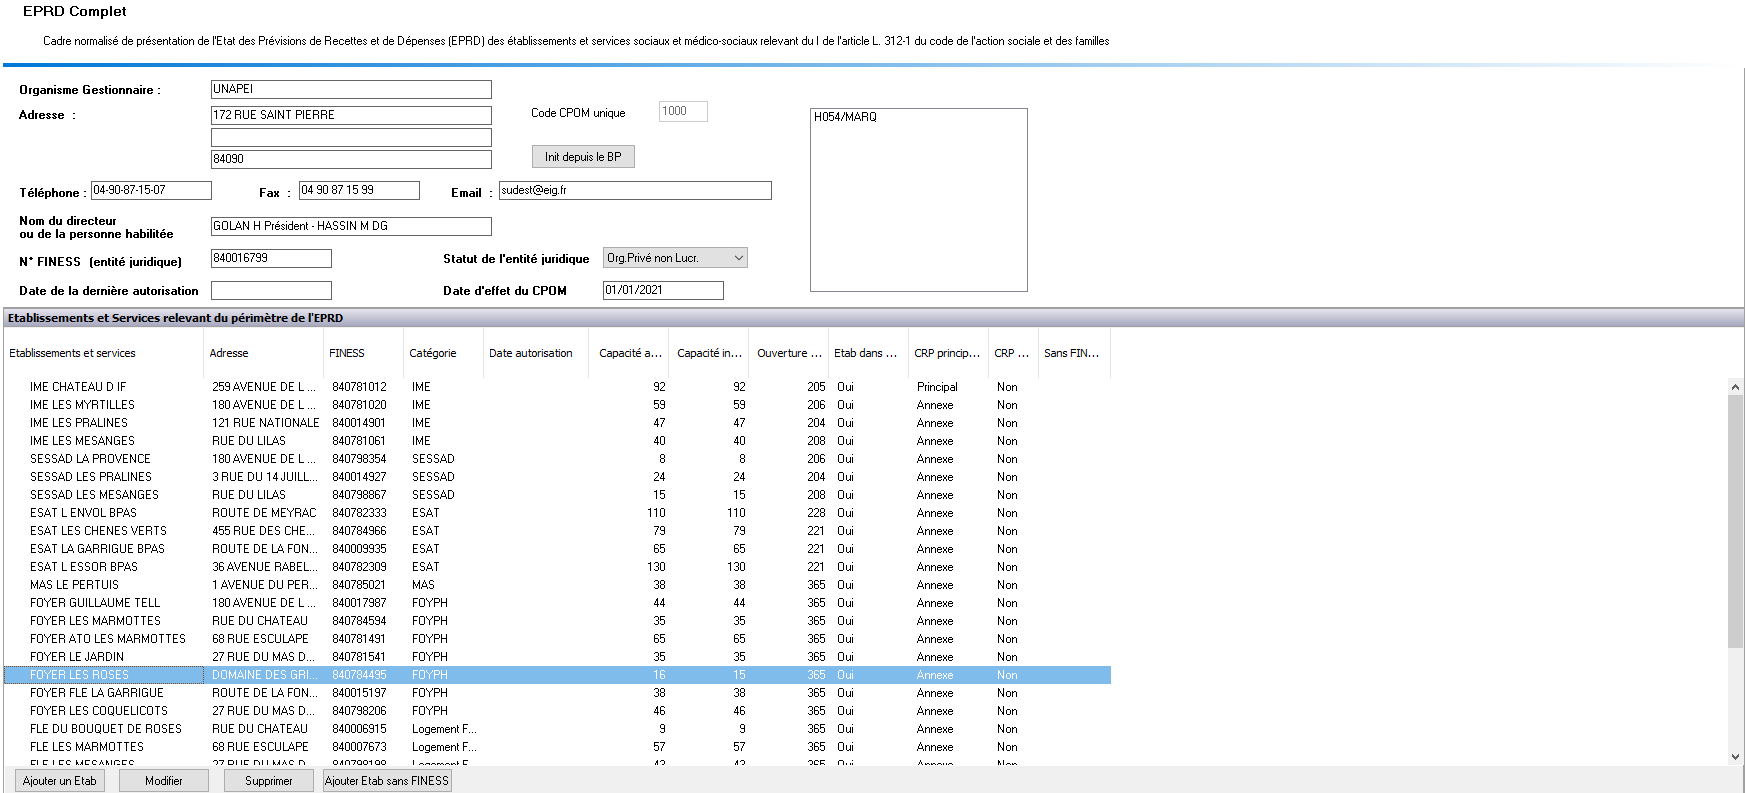The image size is (1745, 793).
Task: Select row ESAT LES CHENES VERTS
Action: coord(557,531)
